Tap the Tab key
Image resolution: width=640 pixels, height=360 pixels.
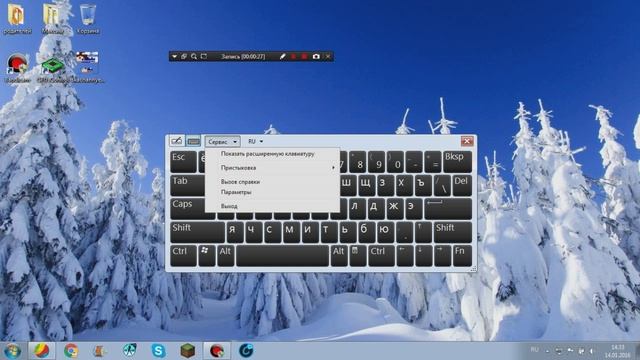click(x=187, y=185)
